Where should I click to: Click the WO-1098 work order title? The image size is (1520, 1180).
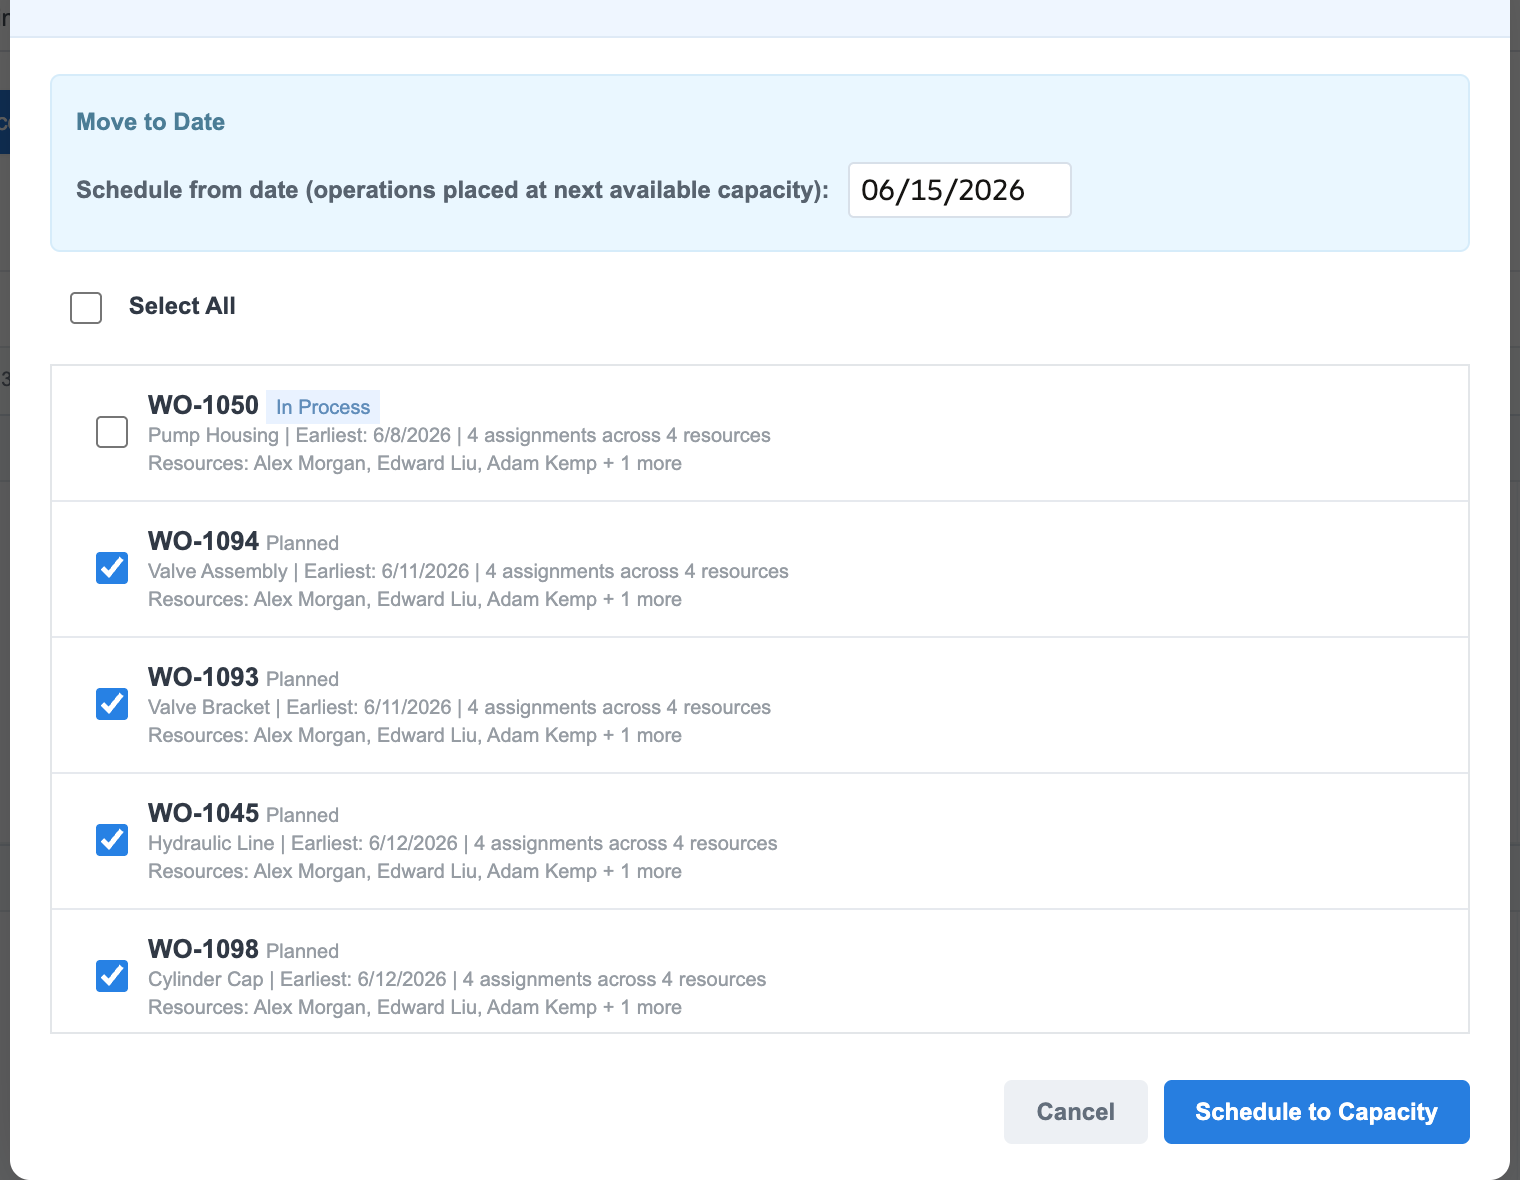click(203, 949)
